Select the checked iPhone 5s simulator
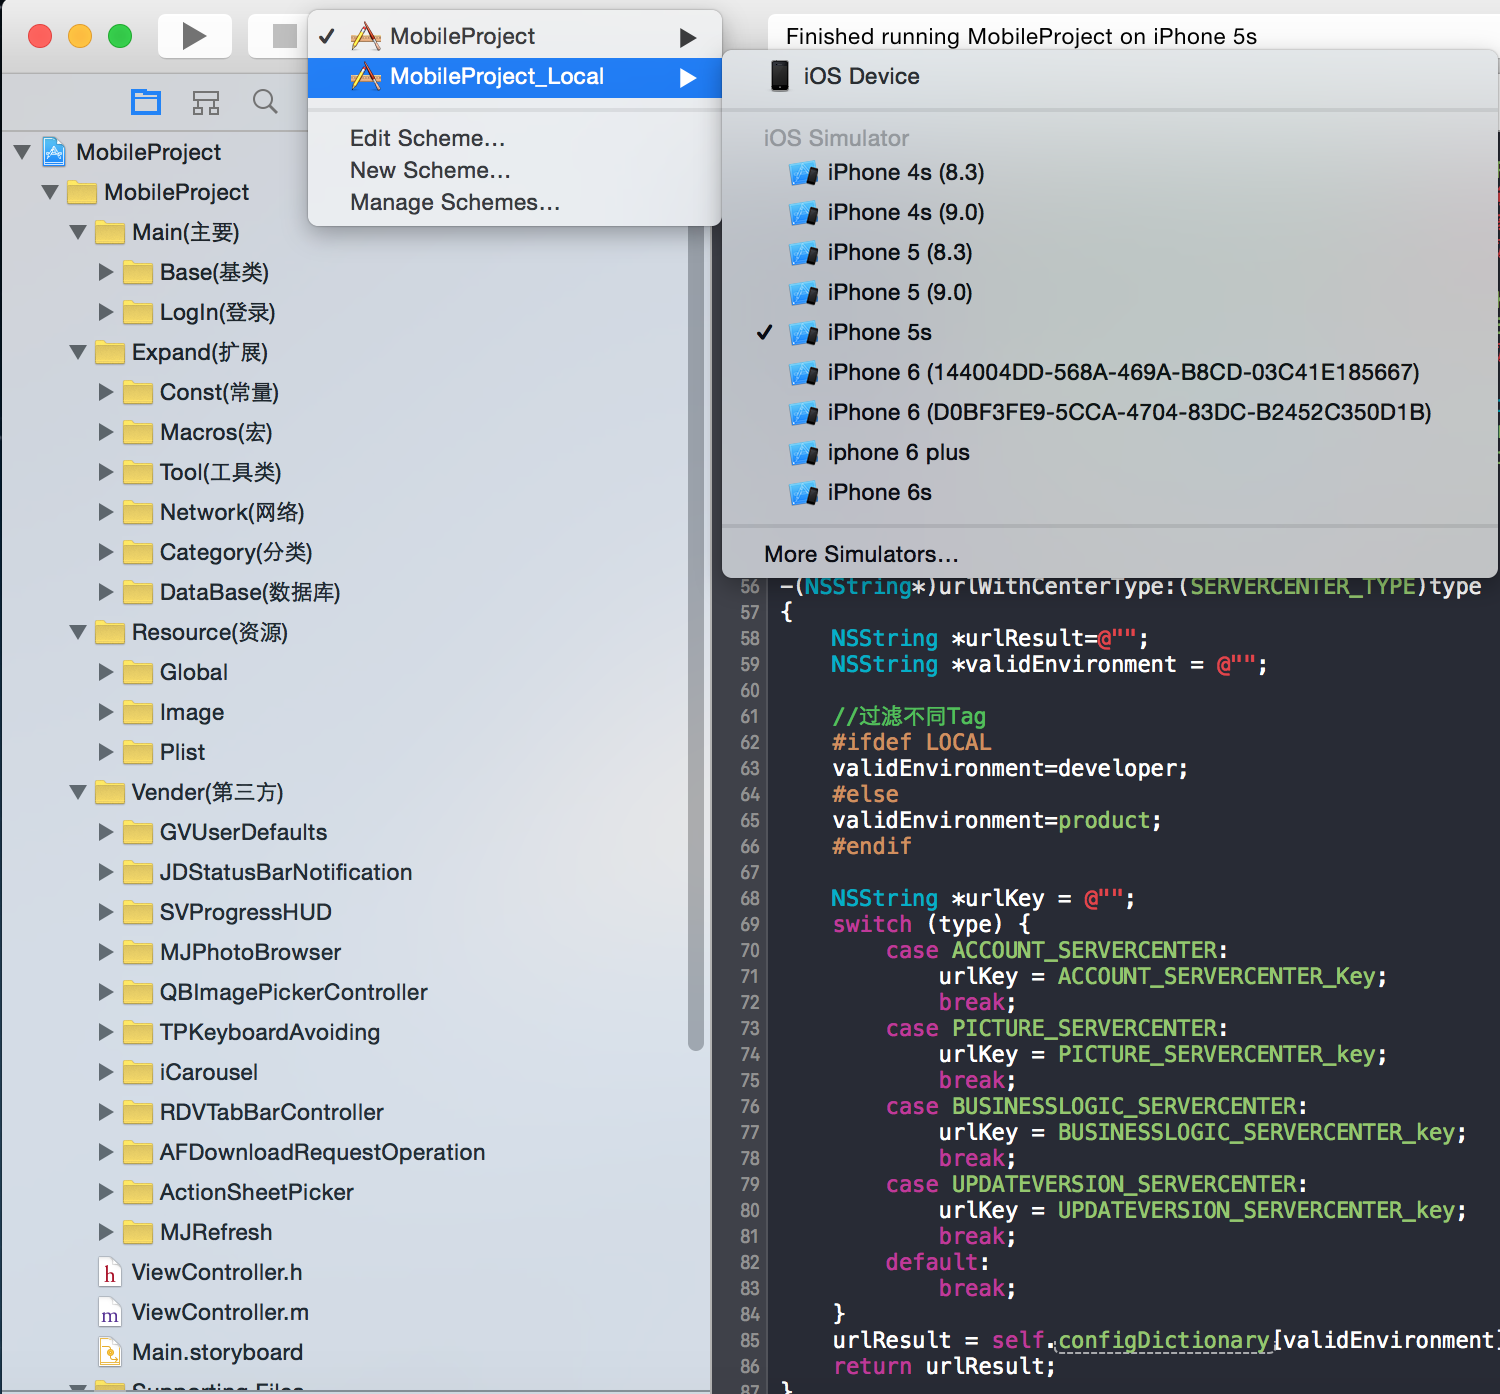1500x1394 pixels. pos(879,333)
